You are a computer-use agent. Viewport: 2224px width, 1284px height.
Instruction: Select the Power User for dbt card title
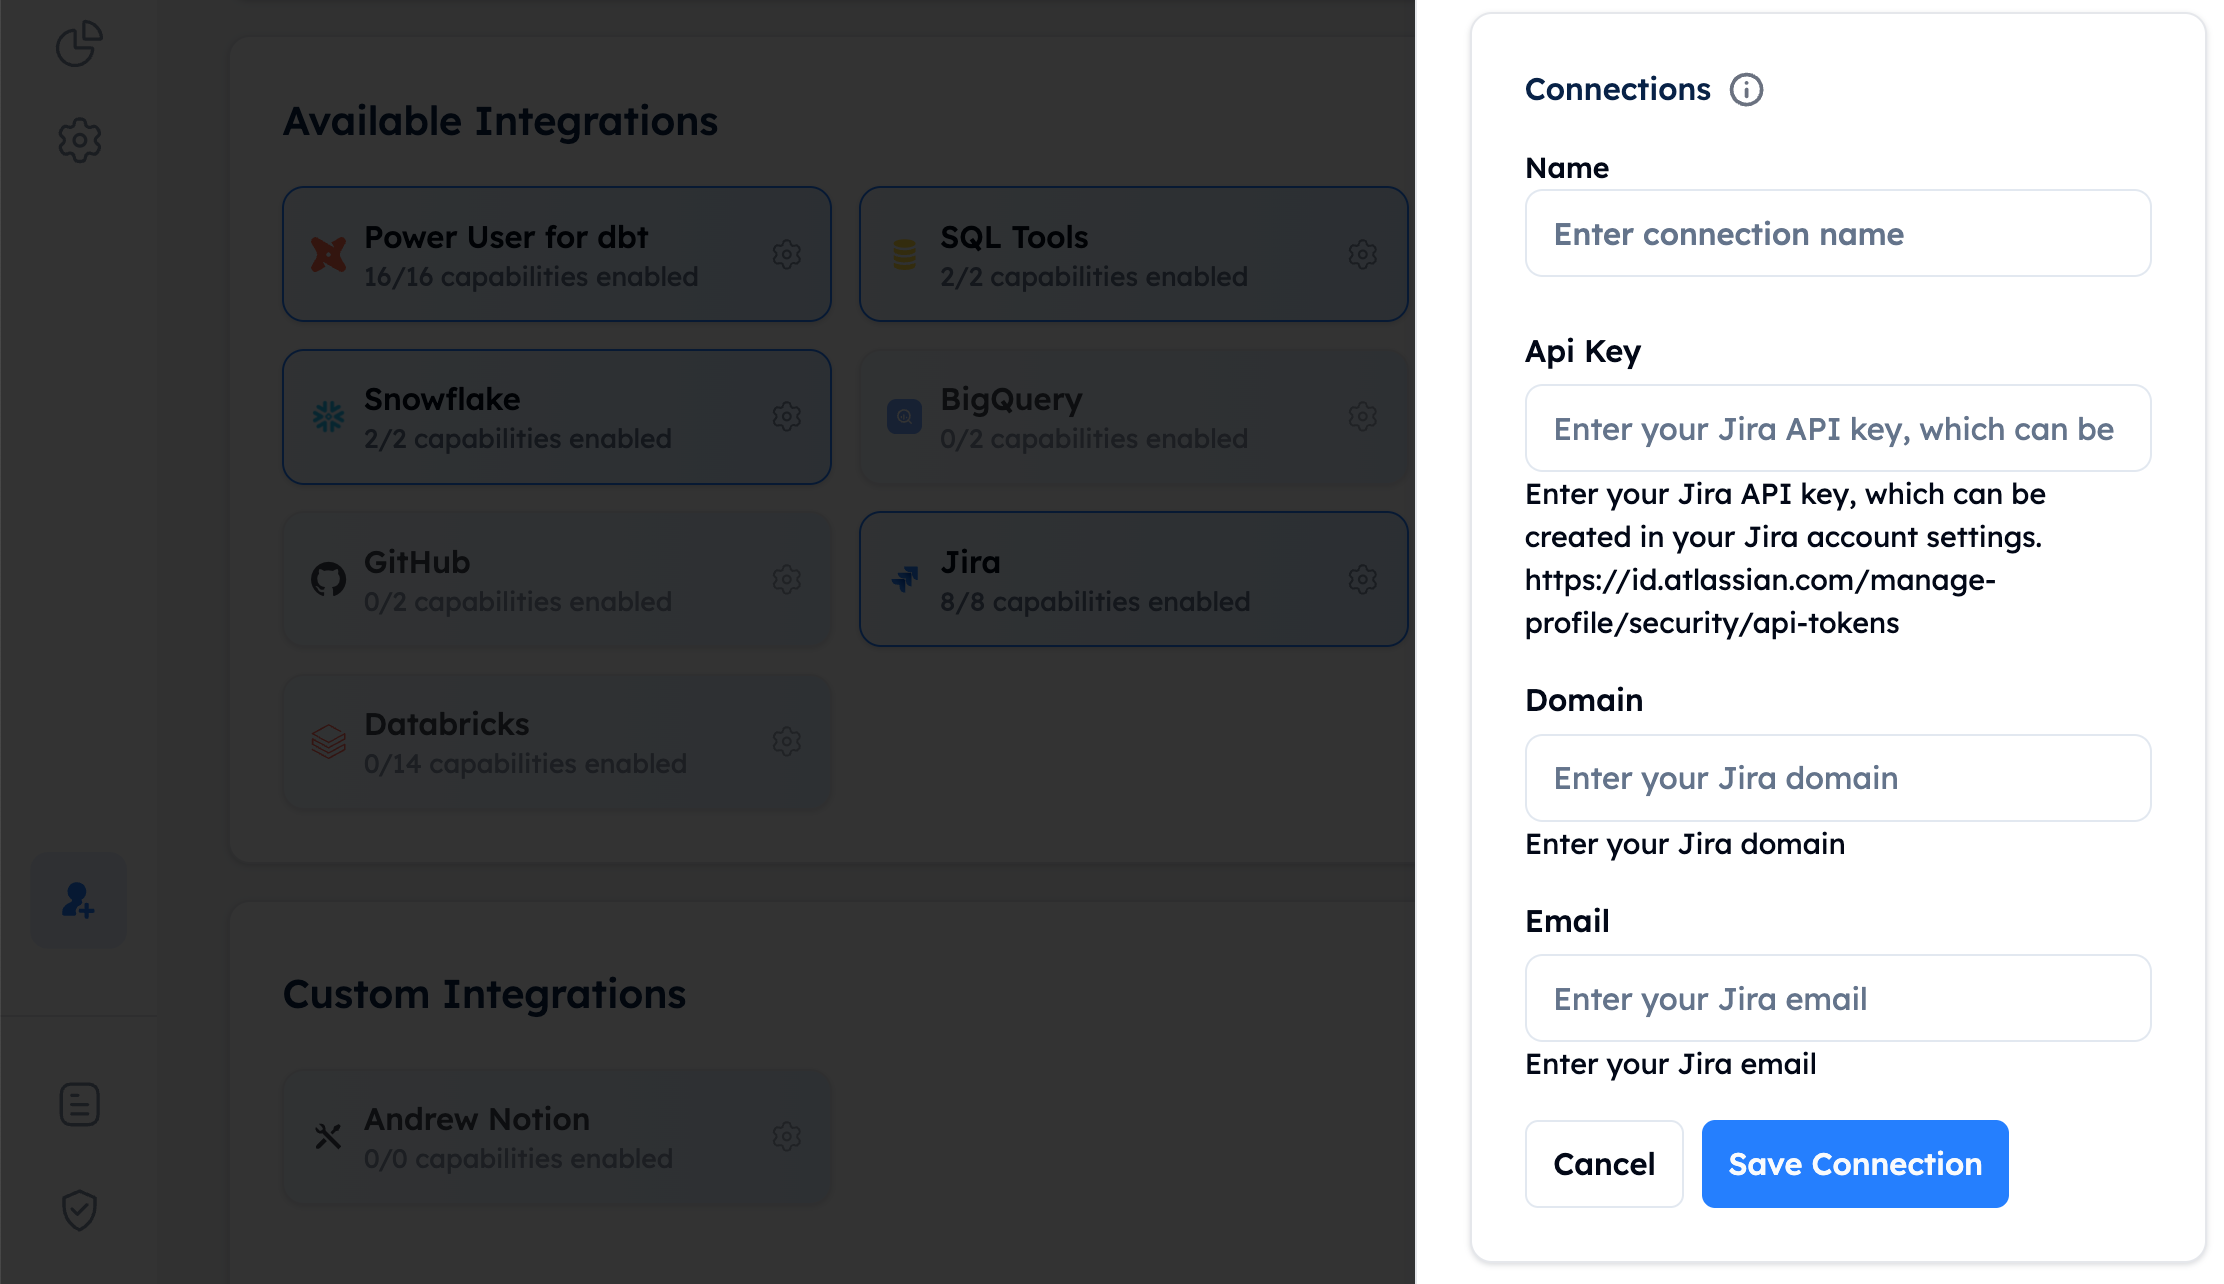coord(506,237)
